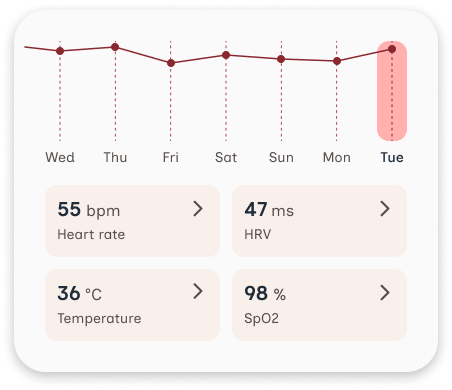Viewport: 452px width, 390px height.
Task: Choose the Tue day label
Action: (392, 157)
